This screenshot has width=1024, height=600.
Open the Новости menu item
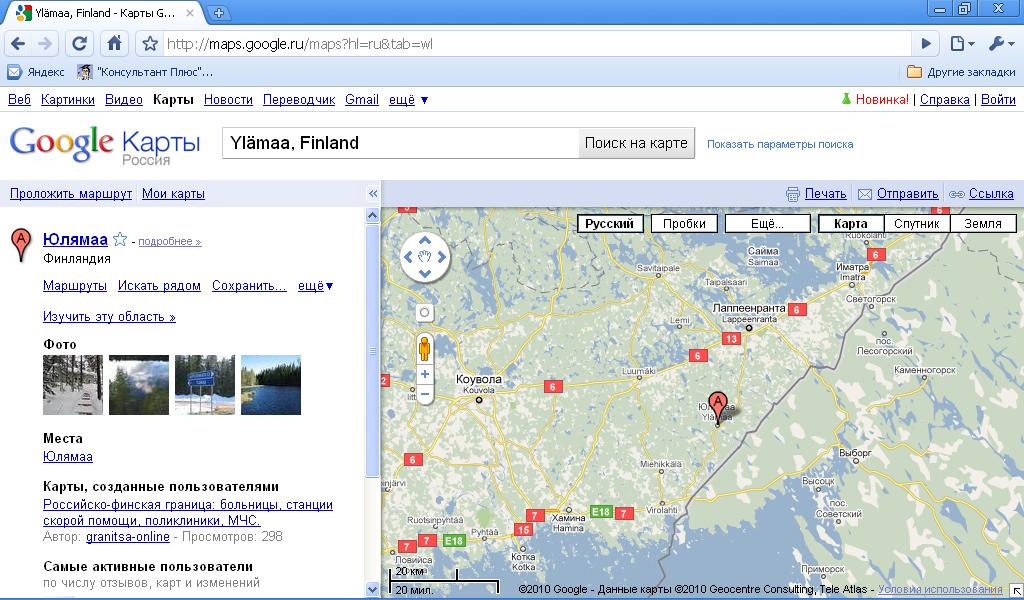(x=228, y=100)
